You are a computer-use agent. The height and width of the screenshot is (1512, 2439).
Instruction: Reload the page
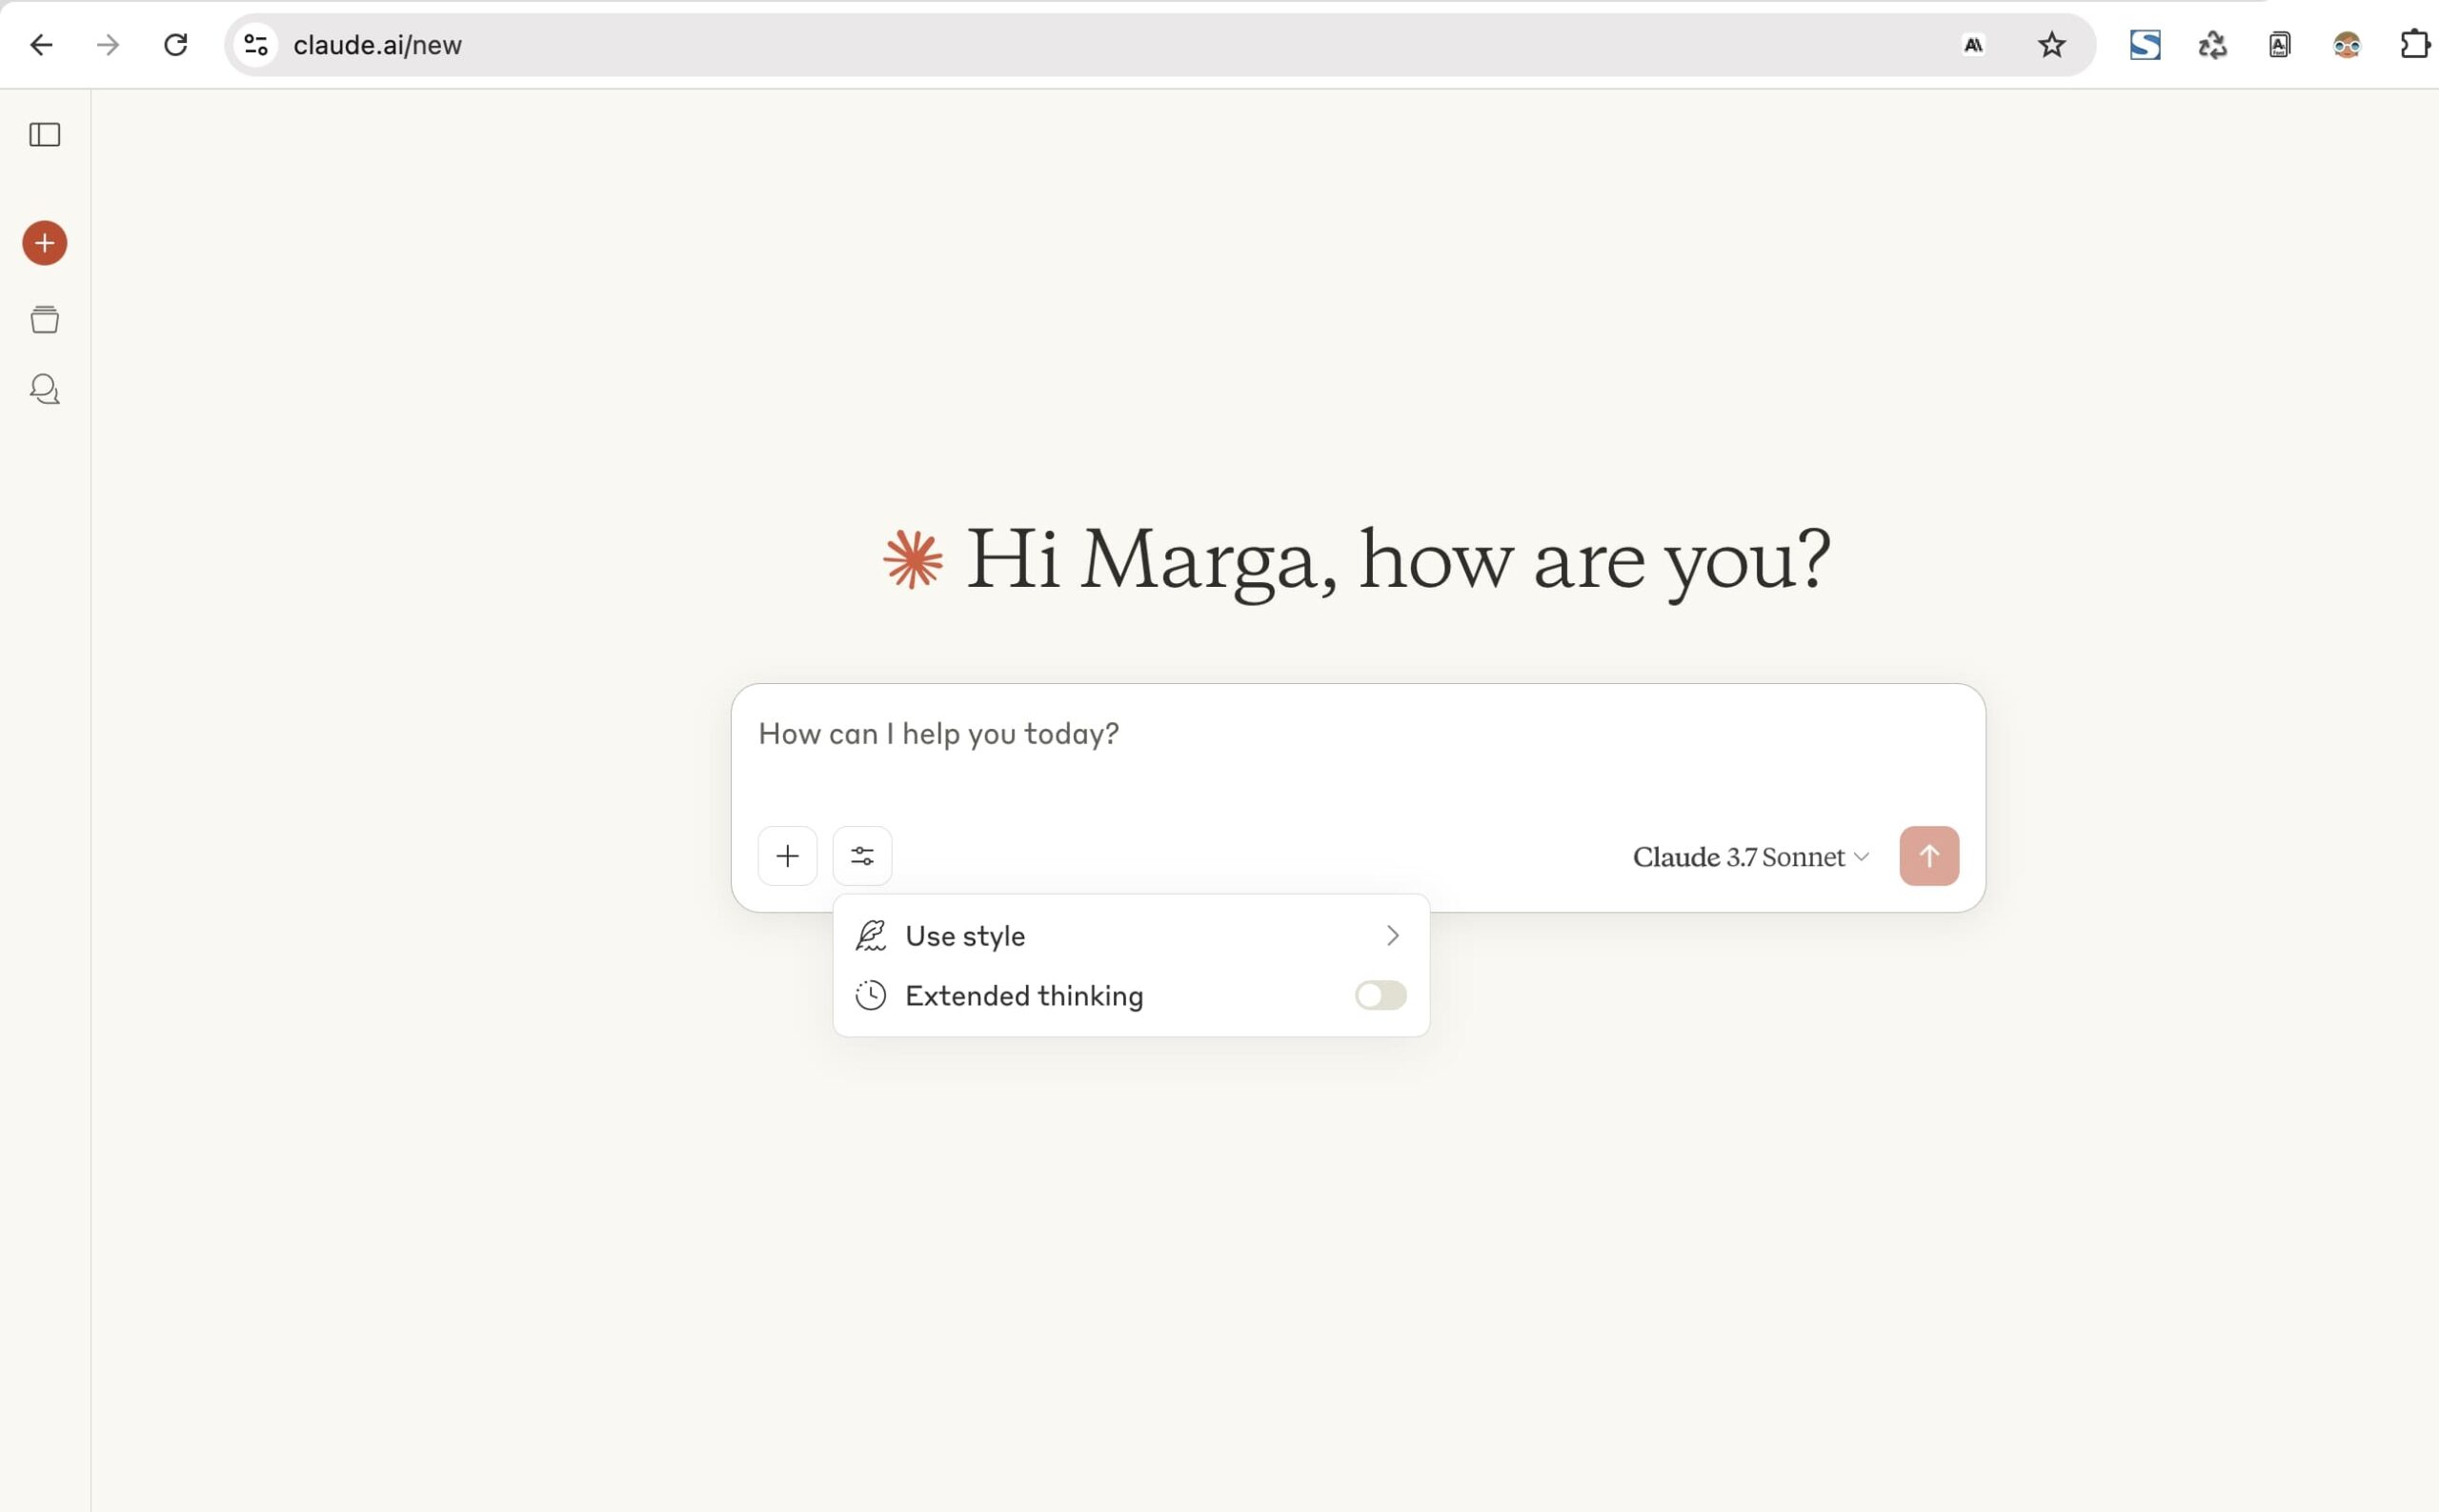point(176,45)
